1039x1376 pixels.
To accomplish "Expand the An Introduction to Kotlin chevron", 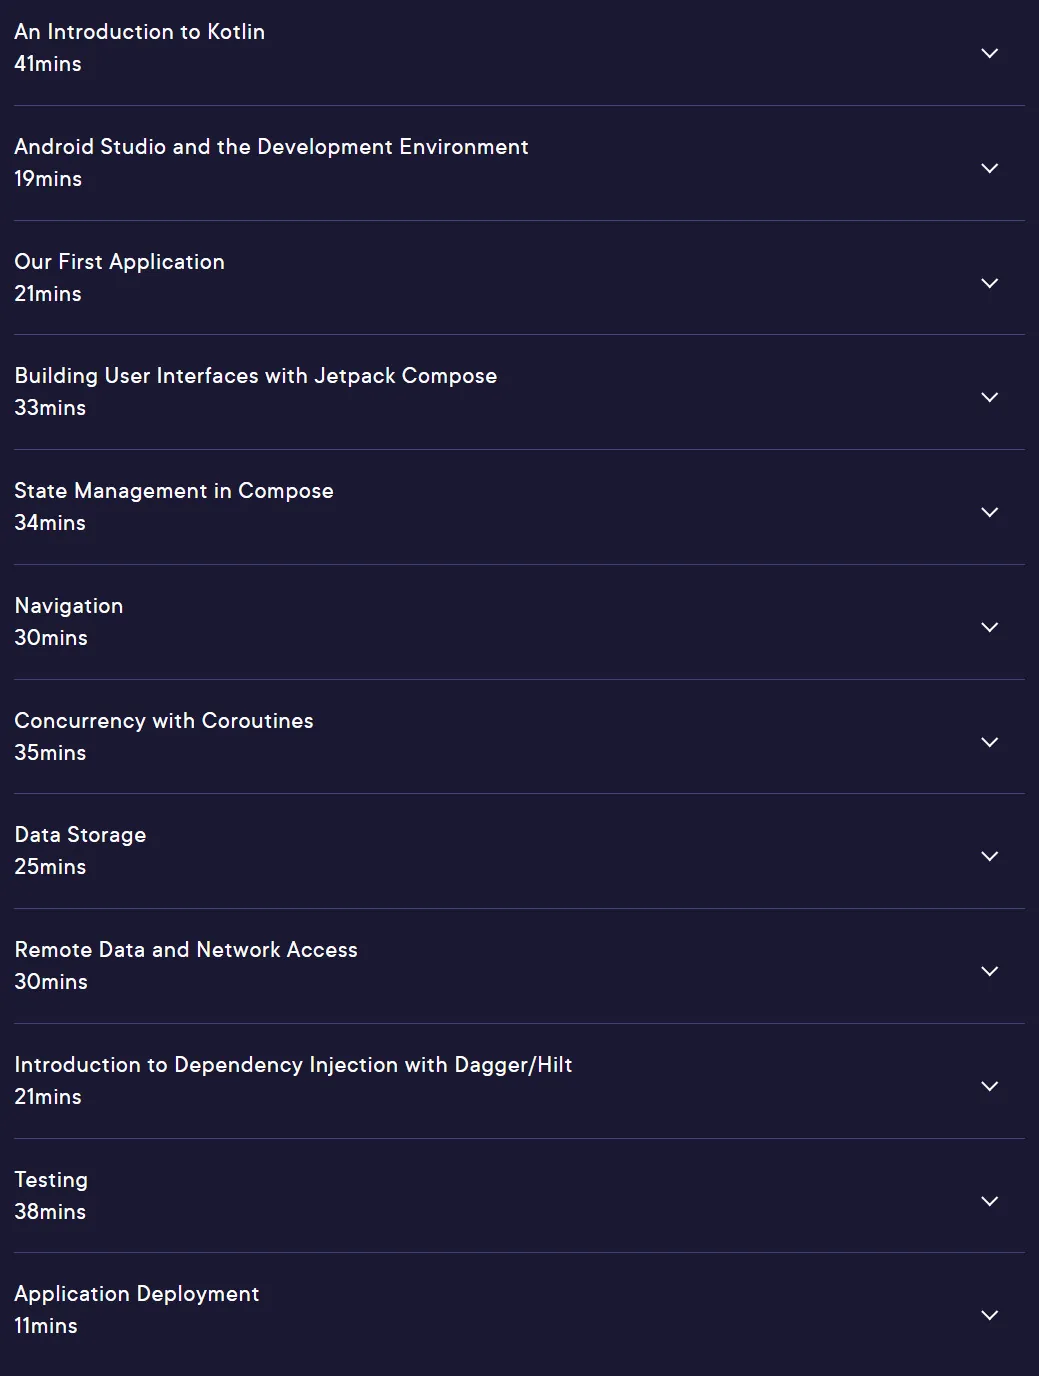I will (989, 53).
